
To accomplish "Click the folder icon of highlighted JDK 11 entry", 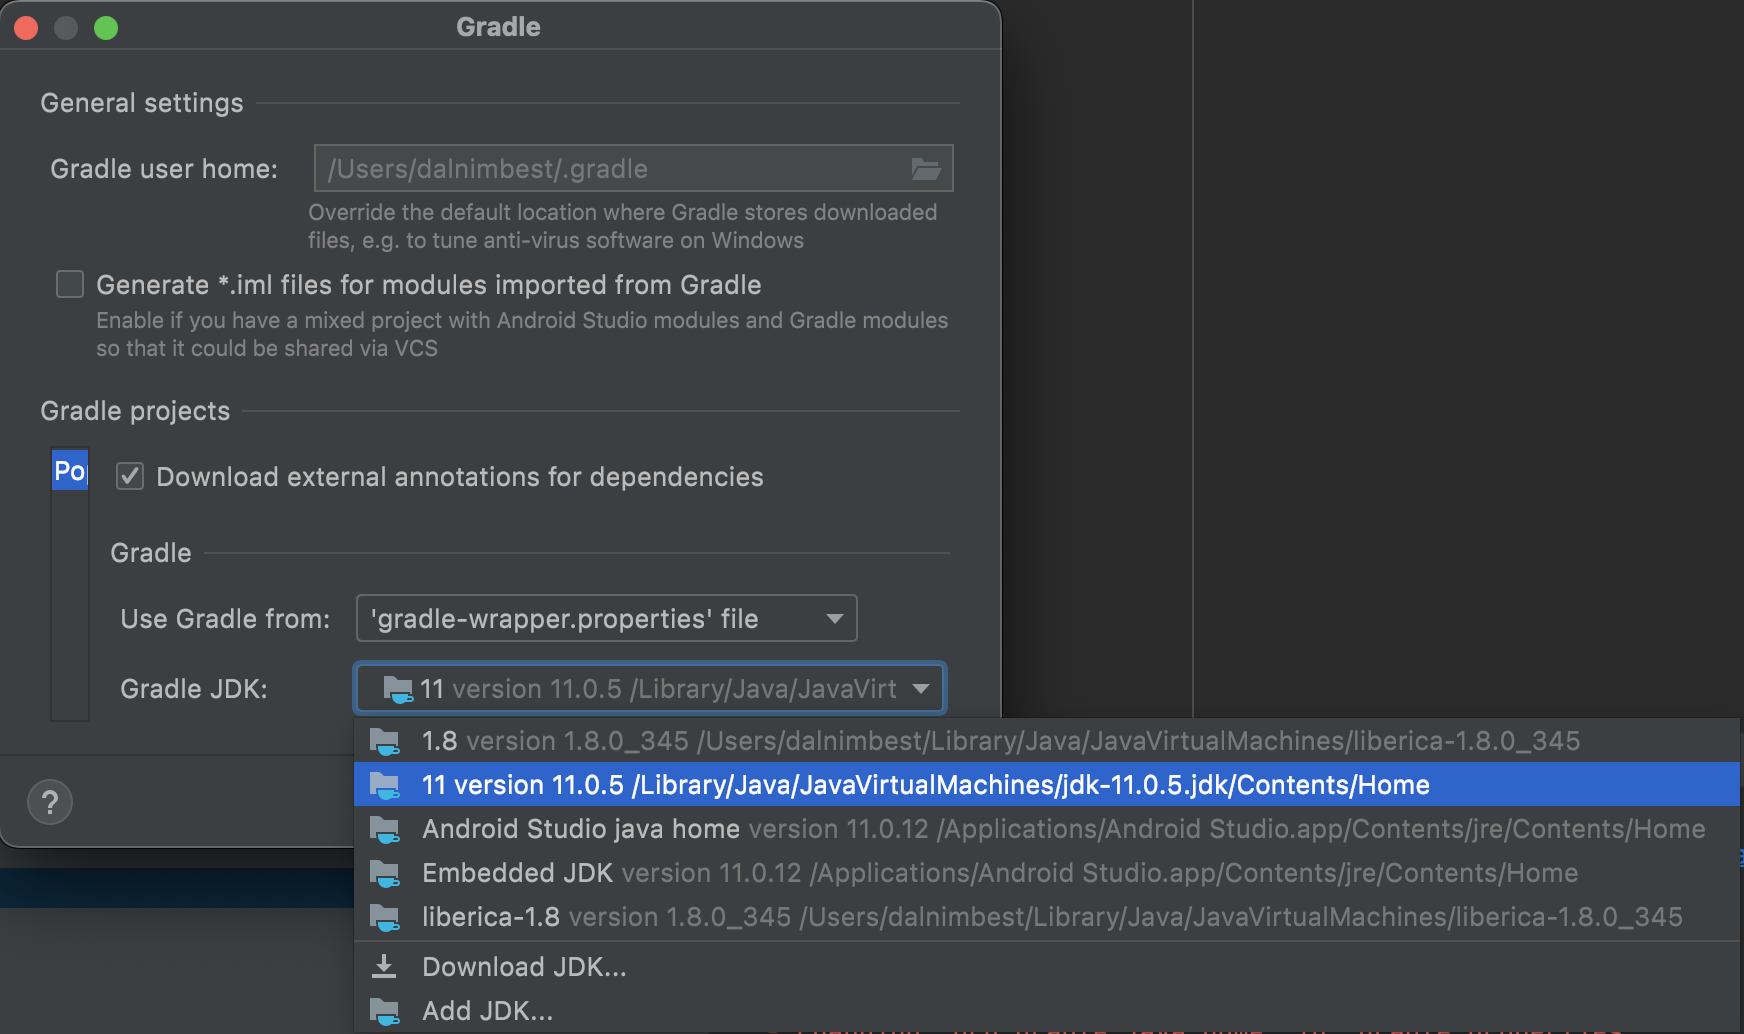I will tap(385, 786).
